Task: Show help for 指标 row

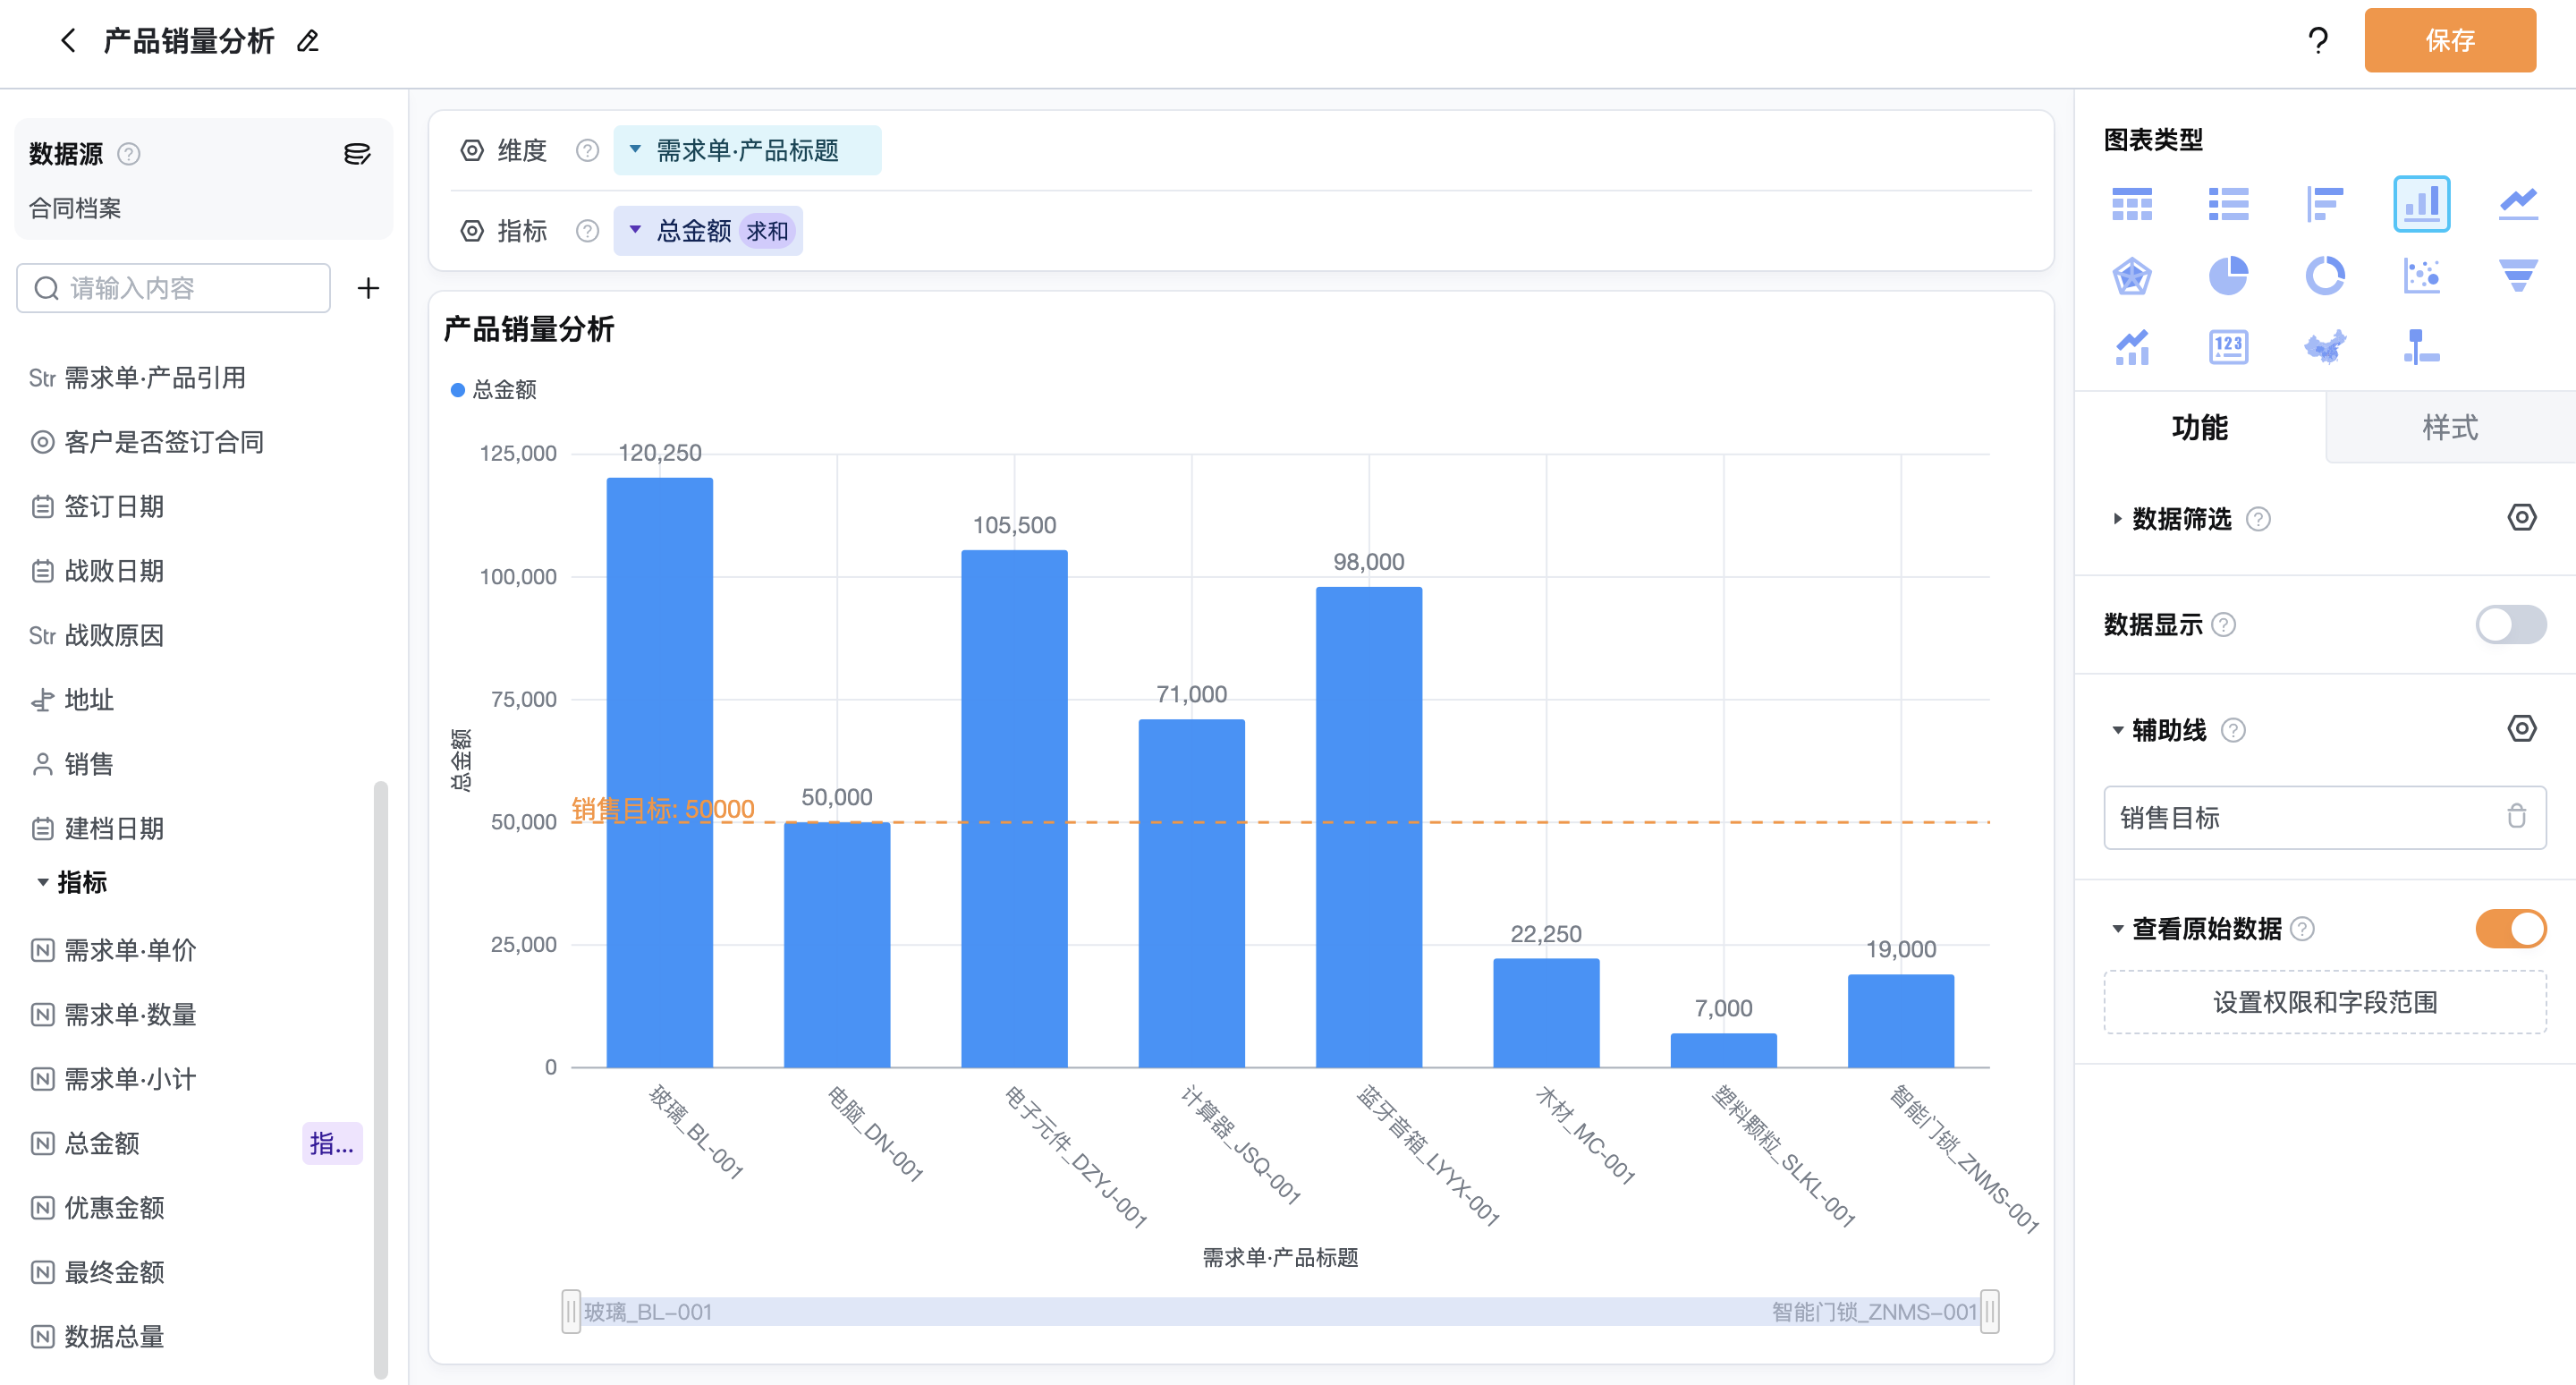Action: pos(587,231)
